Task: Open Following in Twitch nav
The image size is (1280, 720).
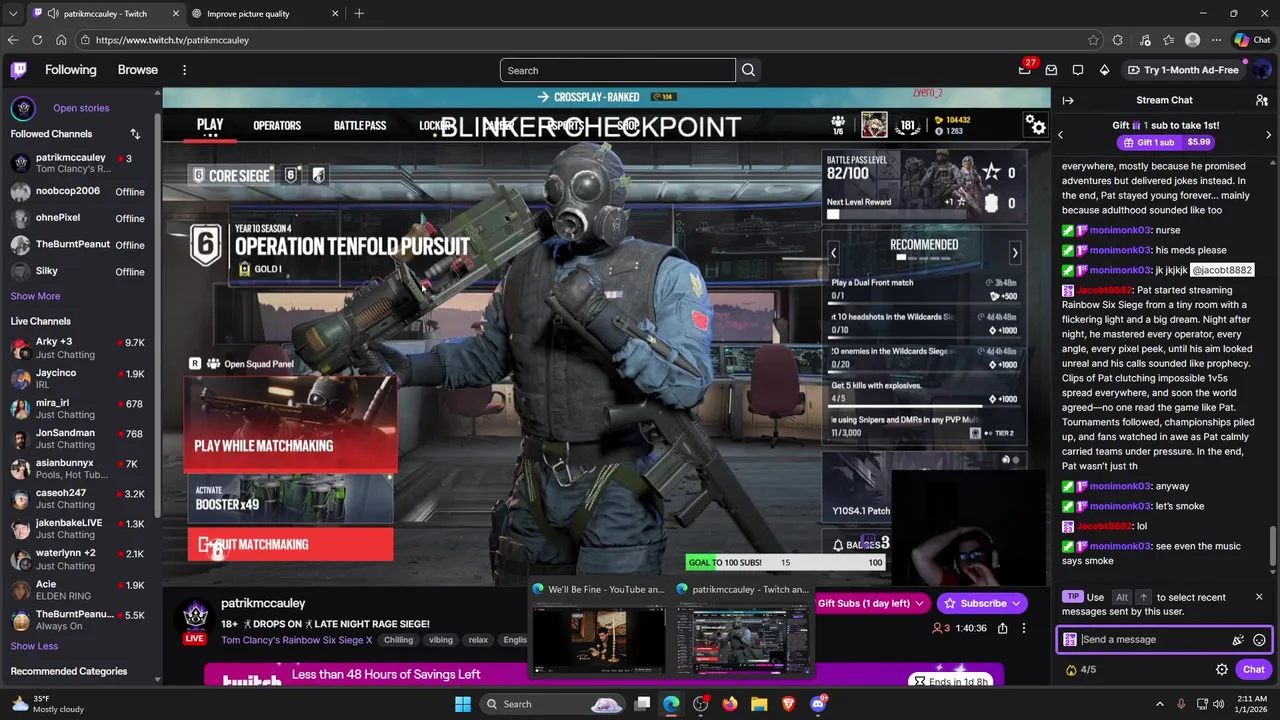Action: [x=71, y=70]
